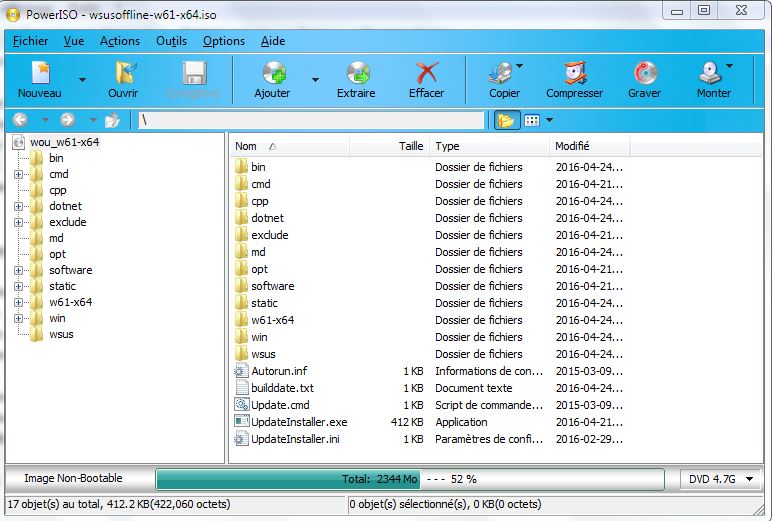Open the Ajouter dropdown arrow
The image size is (772, 521).
pyautogui.click(x=315, y=80)
